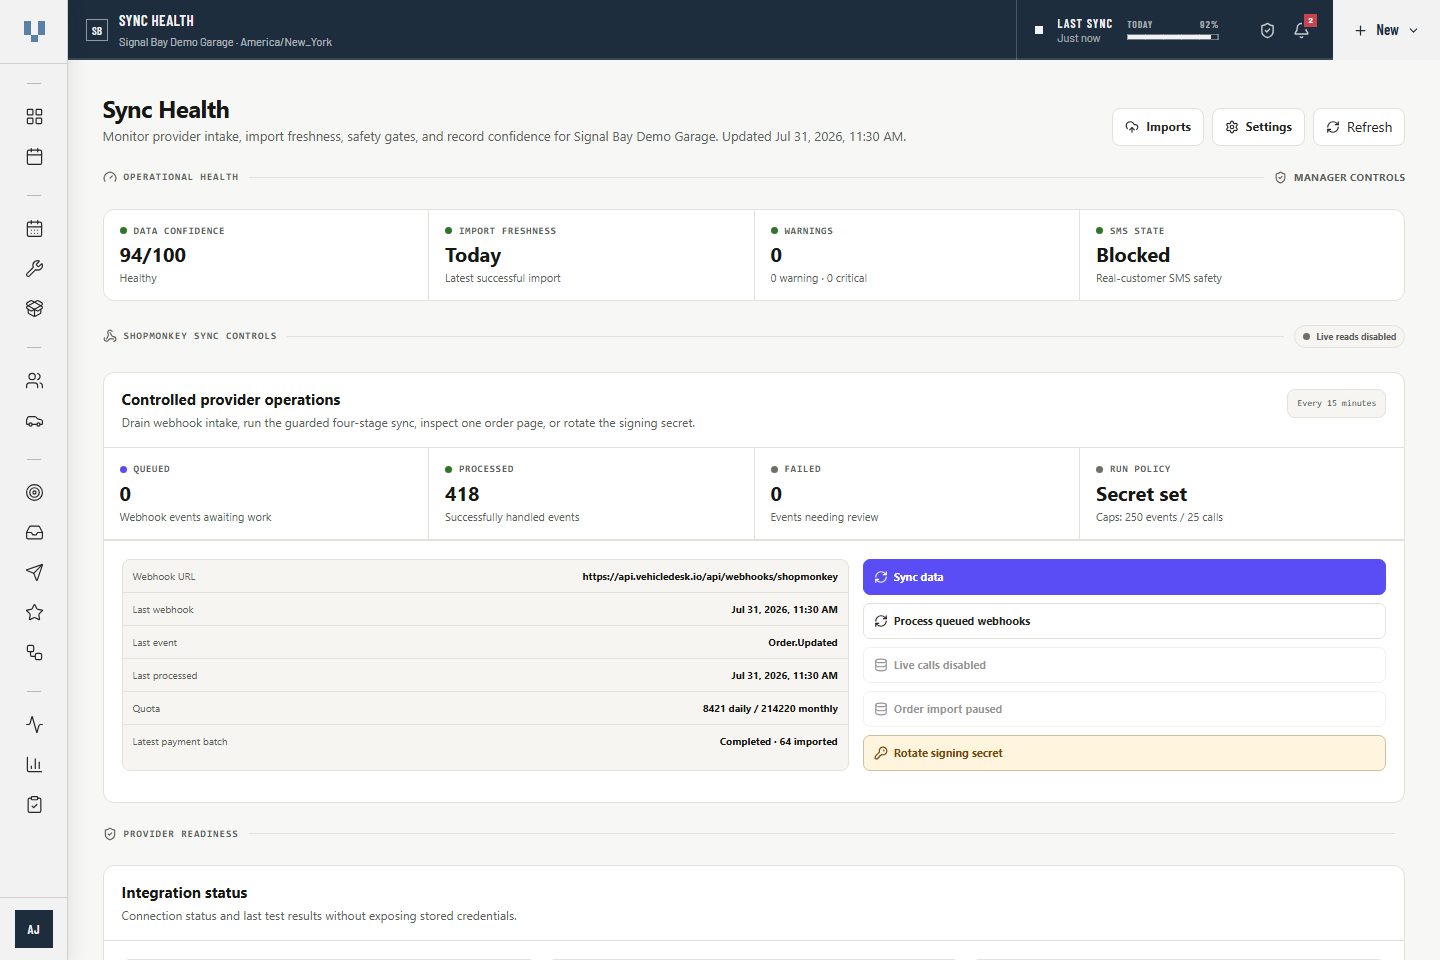Click the Every 15 minutes badge
1440x960 pixels.
pyautogui.click(x=1336, y=403)
